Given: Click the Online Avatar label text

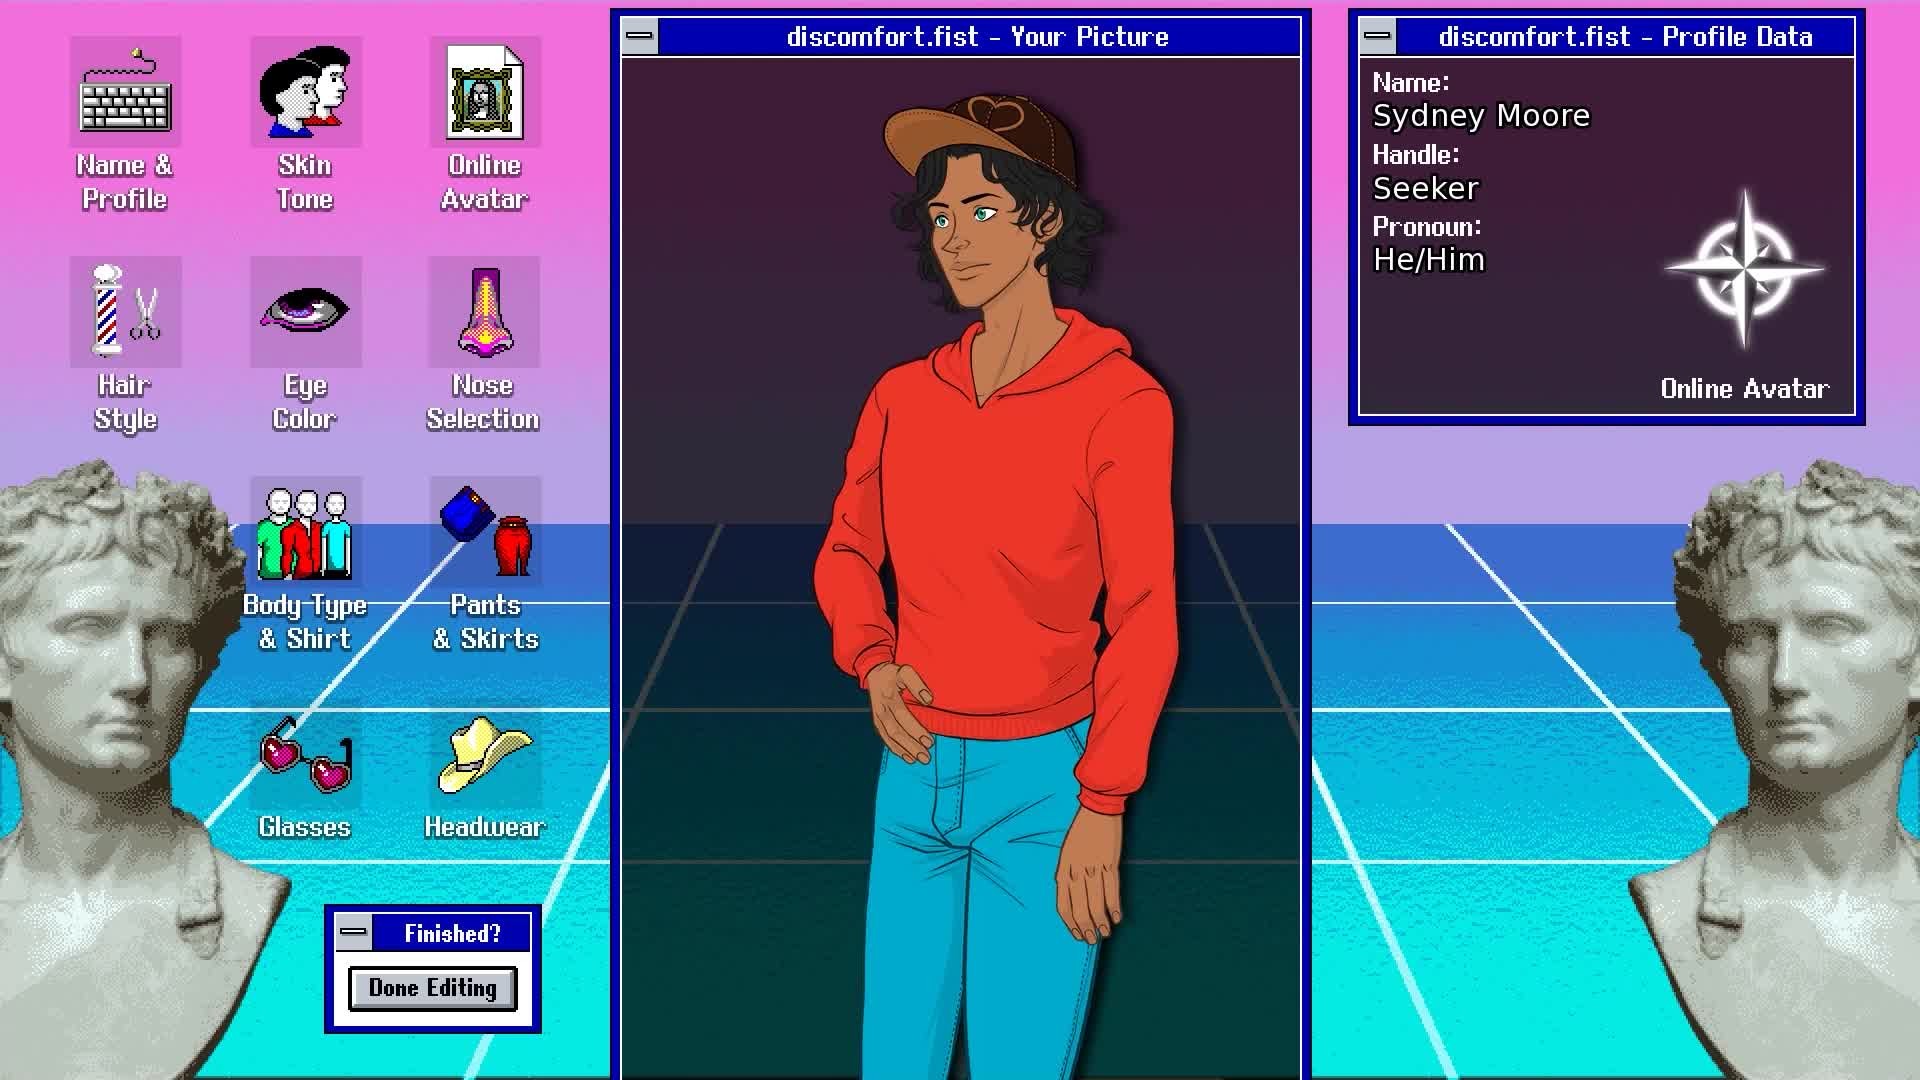Looking at the screenshot, I should tap(1744, 389).
